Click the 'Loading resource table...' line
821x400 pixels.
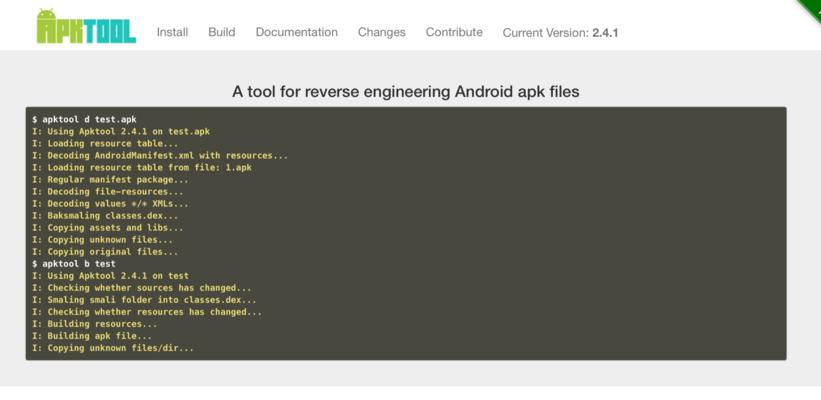(x=105, y=143)
